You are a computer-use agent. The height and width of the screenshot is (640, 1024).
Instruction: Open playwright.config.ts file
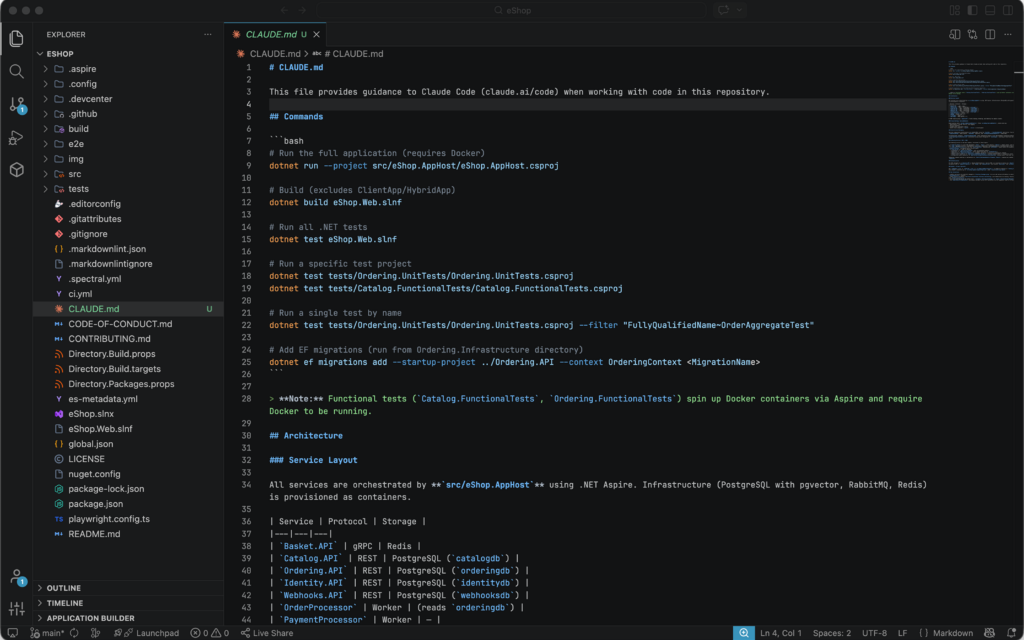pyautogui.click(x=128, y=519)
